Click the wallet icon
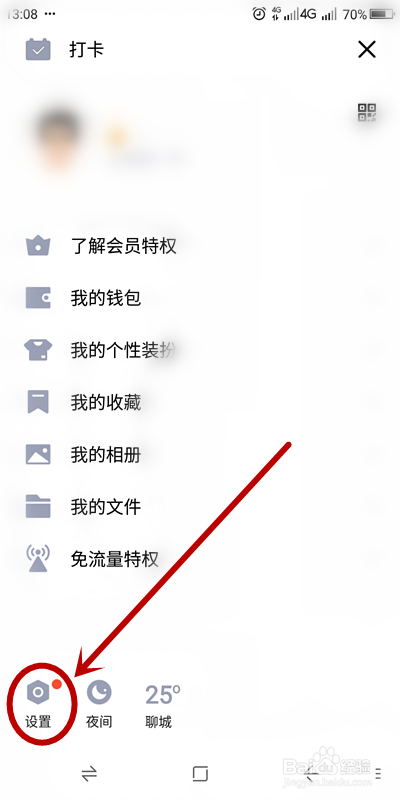 pyautogui.click(x=38, y=298)
